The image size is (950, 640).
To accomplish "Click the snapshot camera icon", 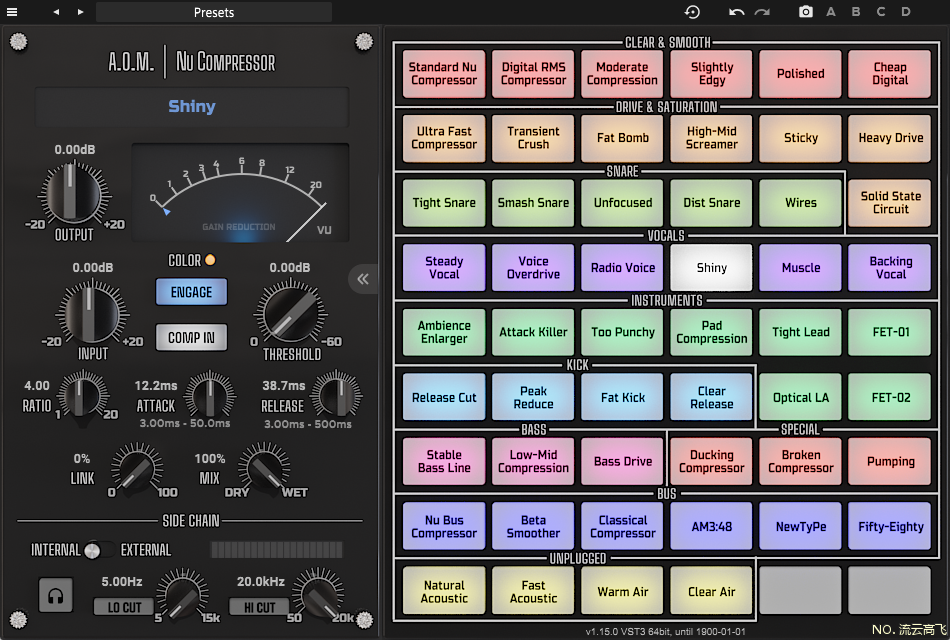I will 805,12.
